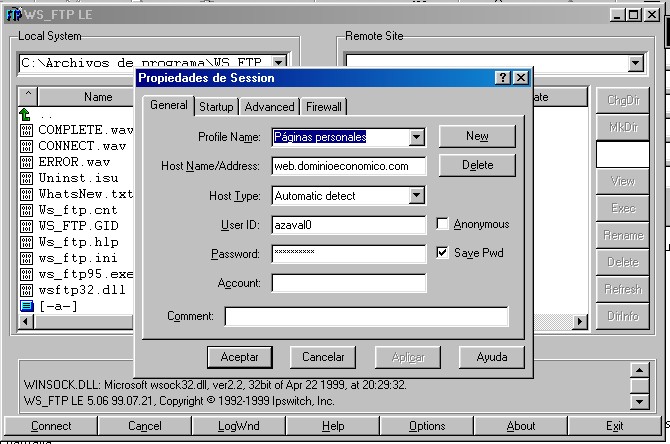Select the CONNECT.wav file icon

point(26,146)
